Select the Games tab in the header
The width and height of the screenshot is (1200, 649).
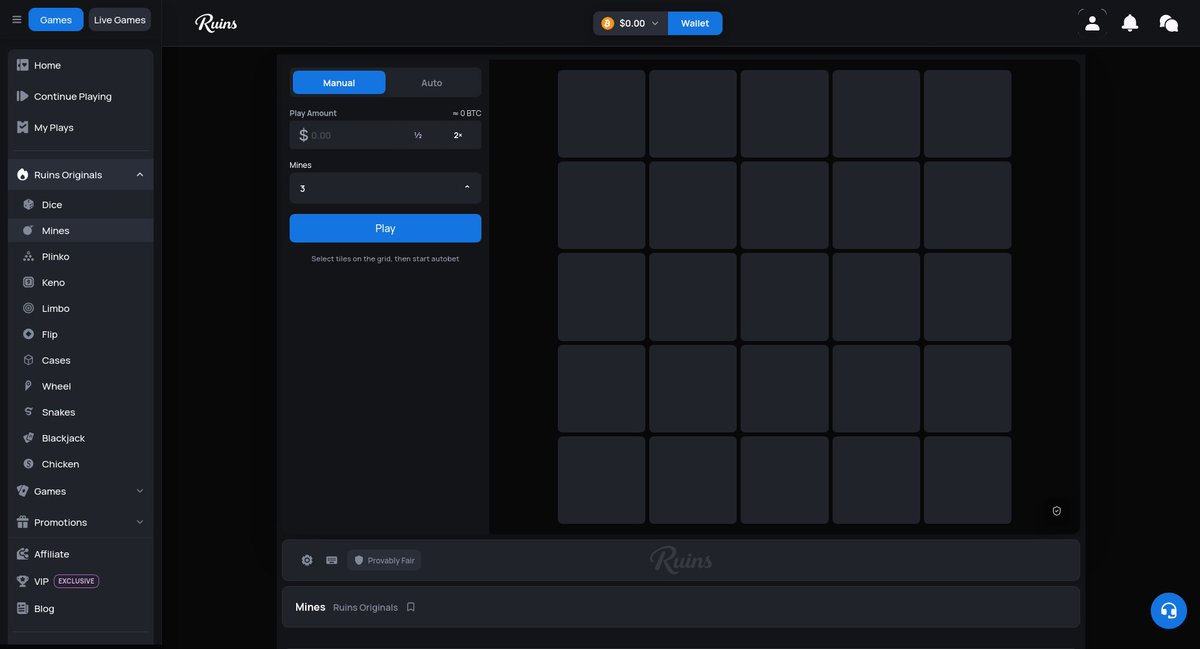pyautogui.click(x=56, y=20)
